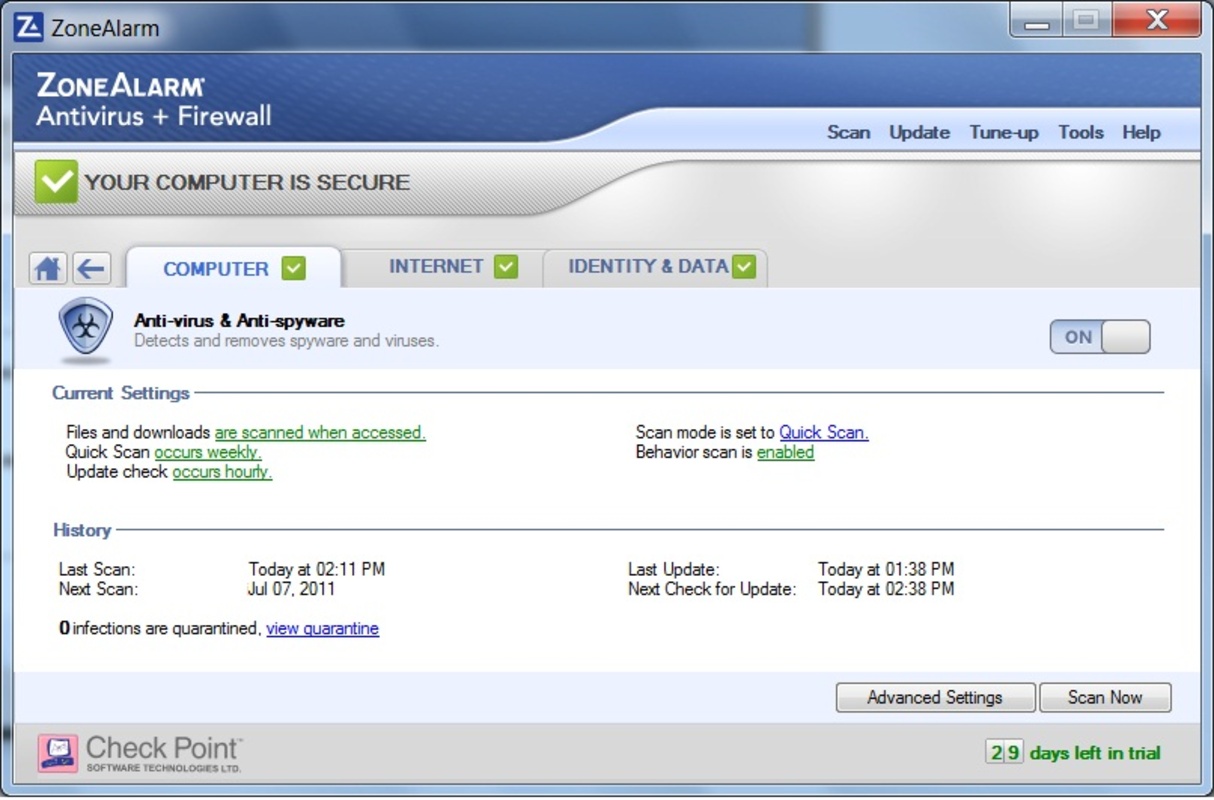Click the green checkmark on Internet tab

click(506, 267)
